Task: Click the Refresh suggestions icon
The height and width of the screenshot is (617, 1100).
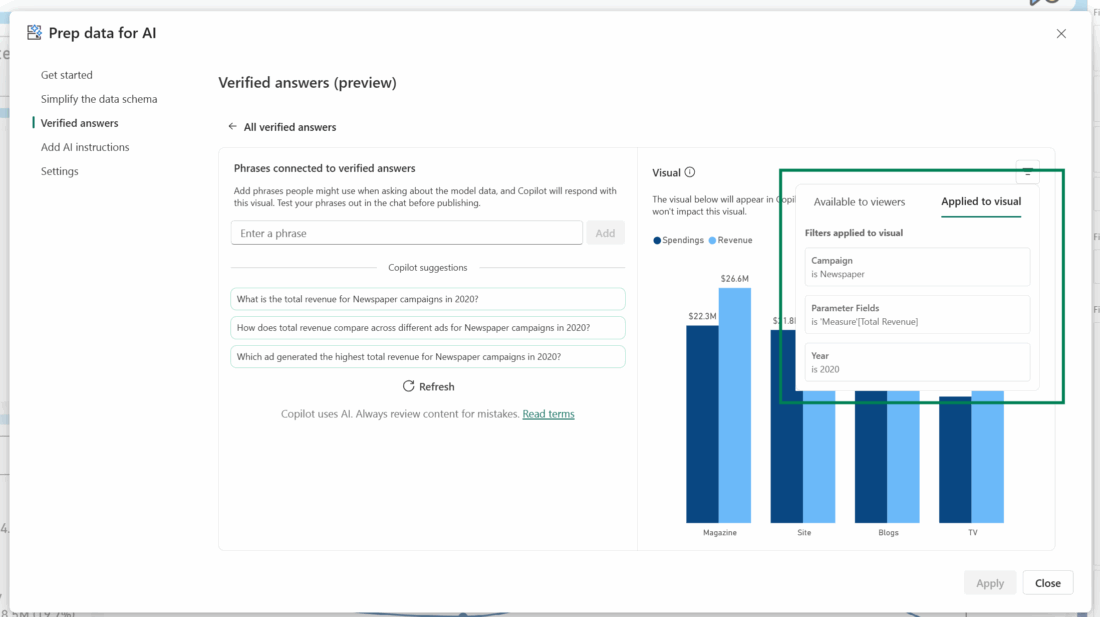Action: click(x=408, y=386)
